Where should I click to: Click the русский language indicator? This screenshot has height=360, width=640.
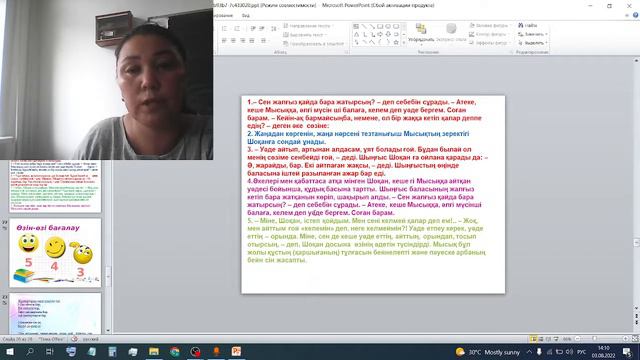tap(91, 339)
